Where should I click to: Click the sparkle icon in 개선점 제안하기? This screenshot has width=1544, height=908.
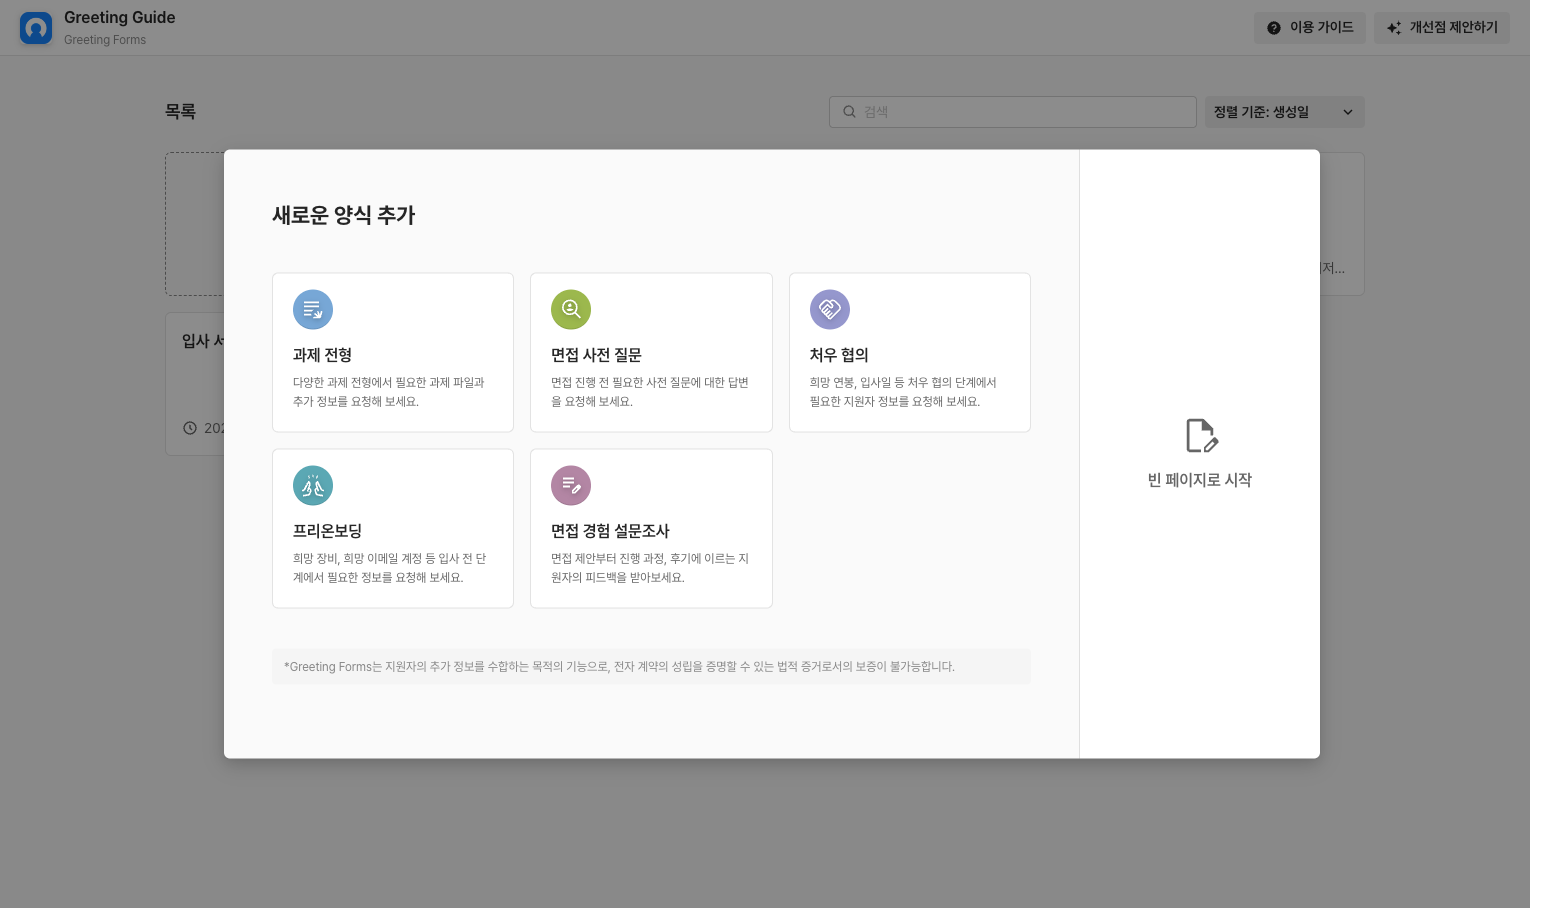[1394, 28]
